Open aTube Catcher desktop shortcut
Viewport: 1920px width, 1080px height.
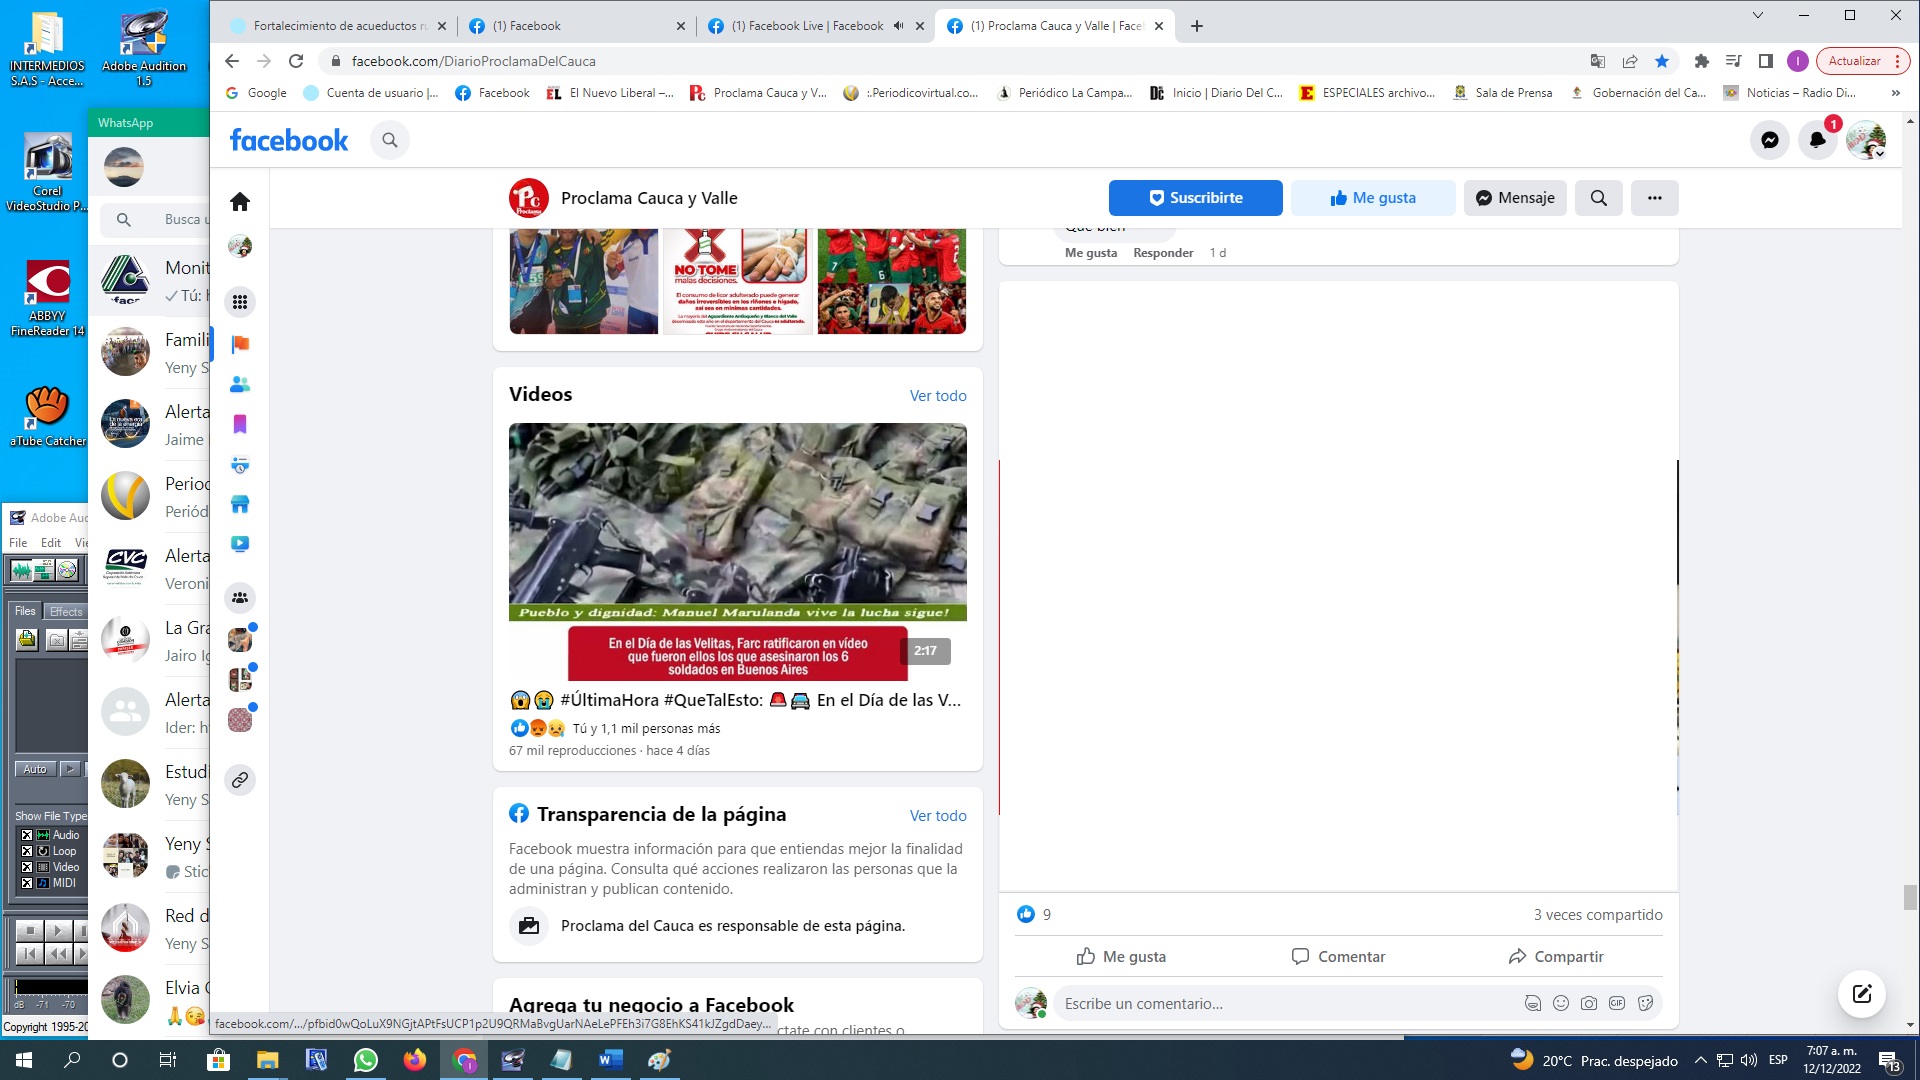[47, 415]
